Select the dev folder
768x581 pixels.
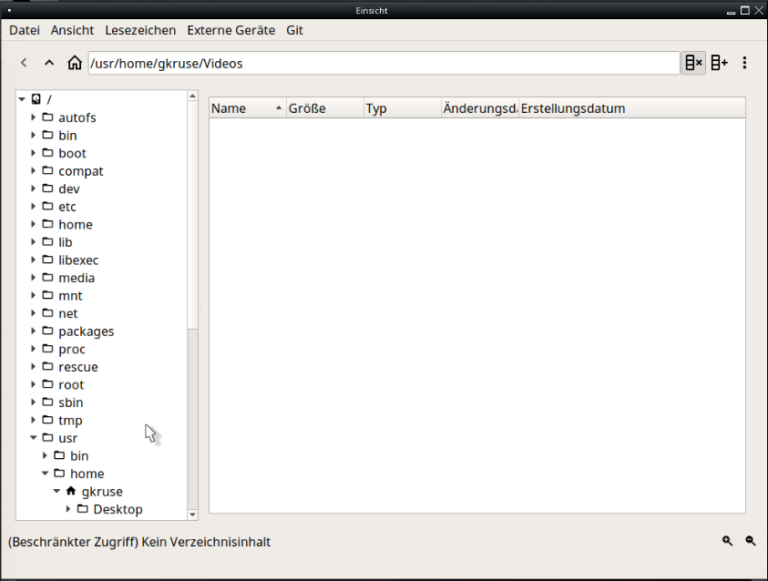(69, 189)
